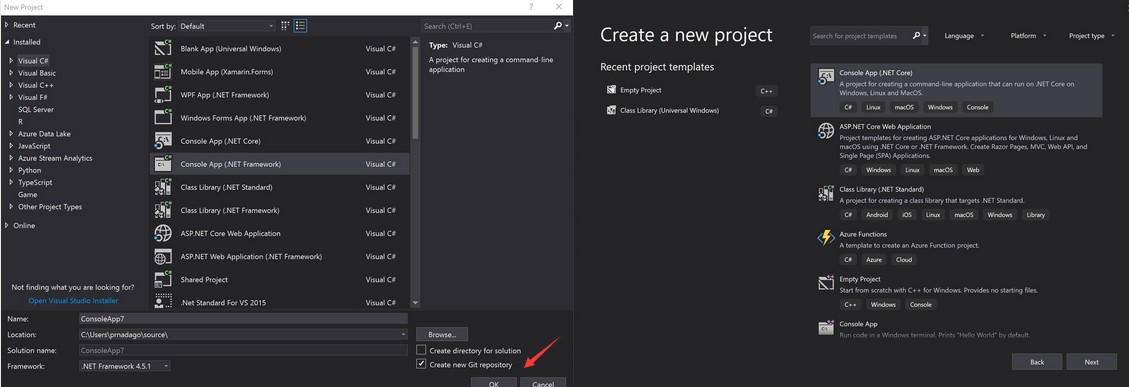This screenshot has height=387, width=1129.
Task: Click the Name field containing ConsoleApp7
Action: pyautogui.click(x=243, y=318)
